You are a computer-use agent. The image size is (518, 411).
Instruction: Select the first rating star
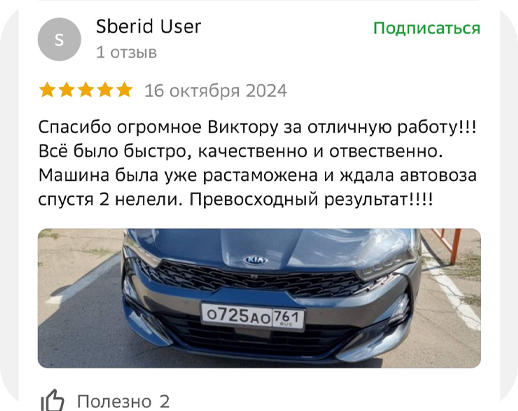coord(47,90)
